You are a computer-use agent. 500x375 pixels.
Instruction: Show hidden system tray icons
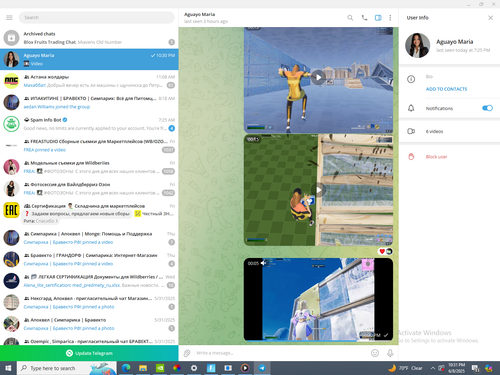433,368
